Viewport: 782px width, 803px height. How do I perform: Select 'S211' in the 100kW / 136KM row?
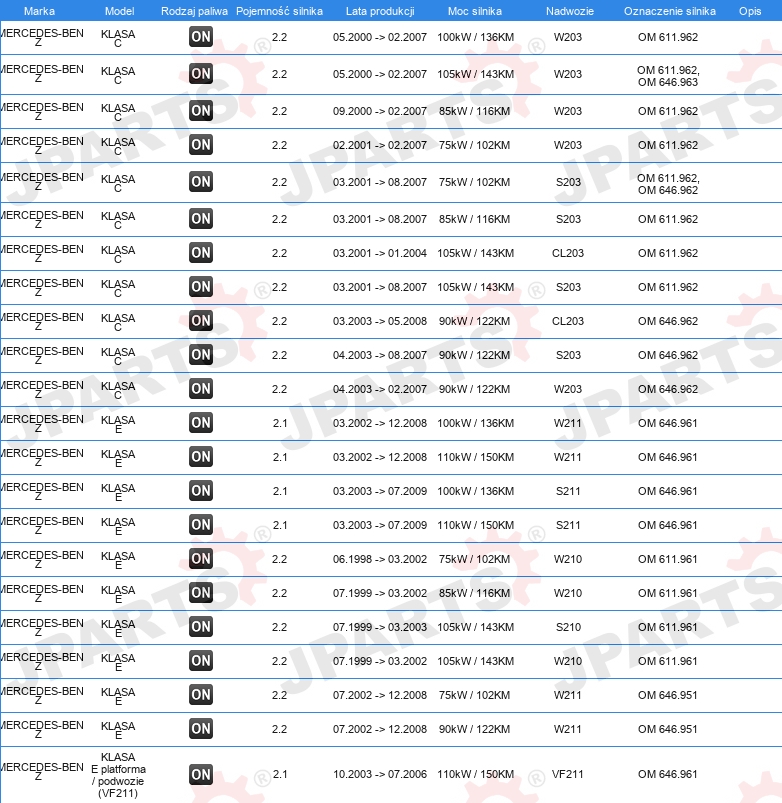(568, 491)
